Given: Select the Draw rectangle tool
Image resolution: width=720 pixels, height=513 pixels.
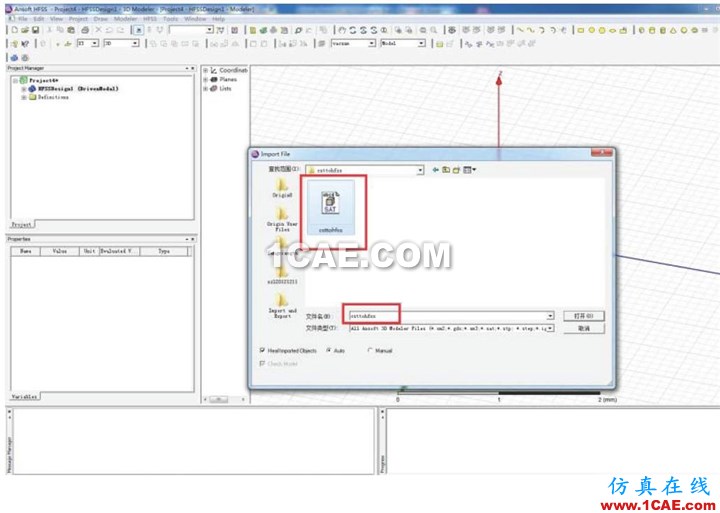Looking at the screenshot, I should coord(581,30).
